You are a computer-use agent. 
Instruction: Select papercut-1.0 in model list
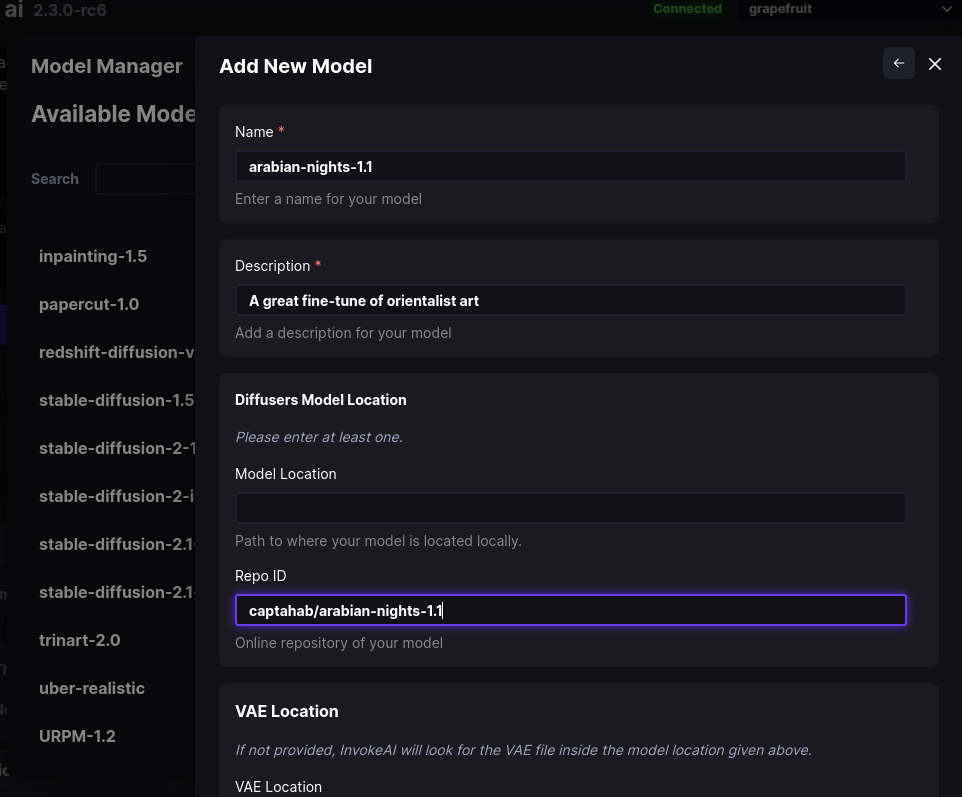point(89,304)
